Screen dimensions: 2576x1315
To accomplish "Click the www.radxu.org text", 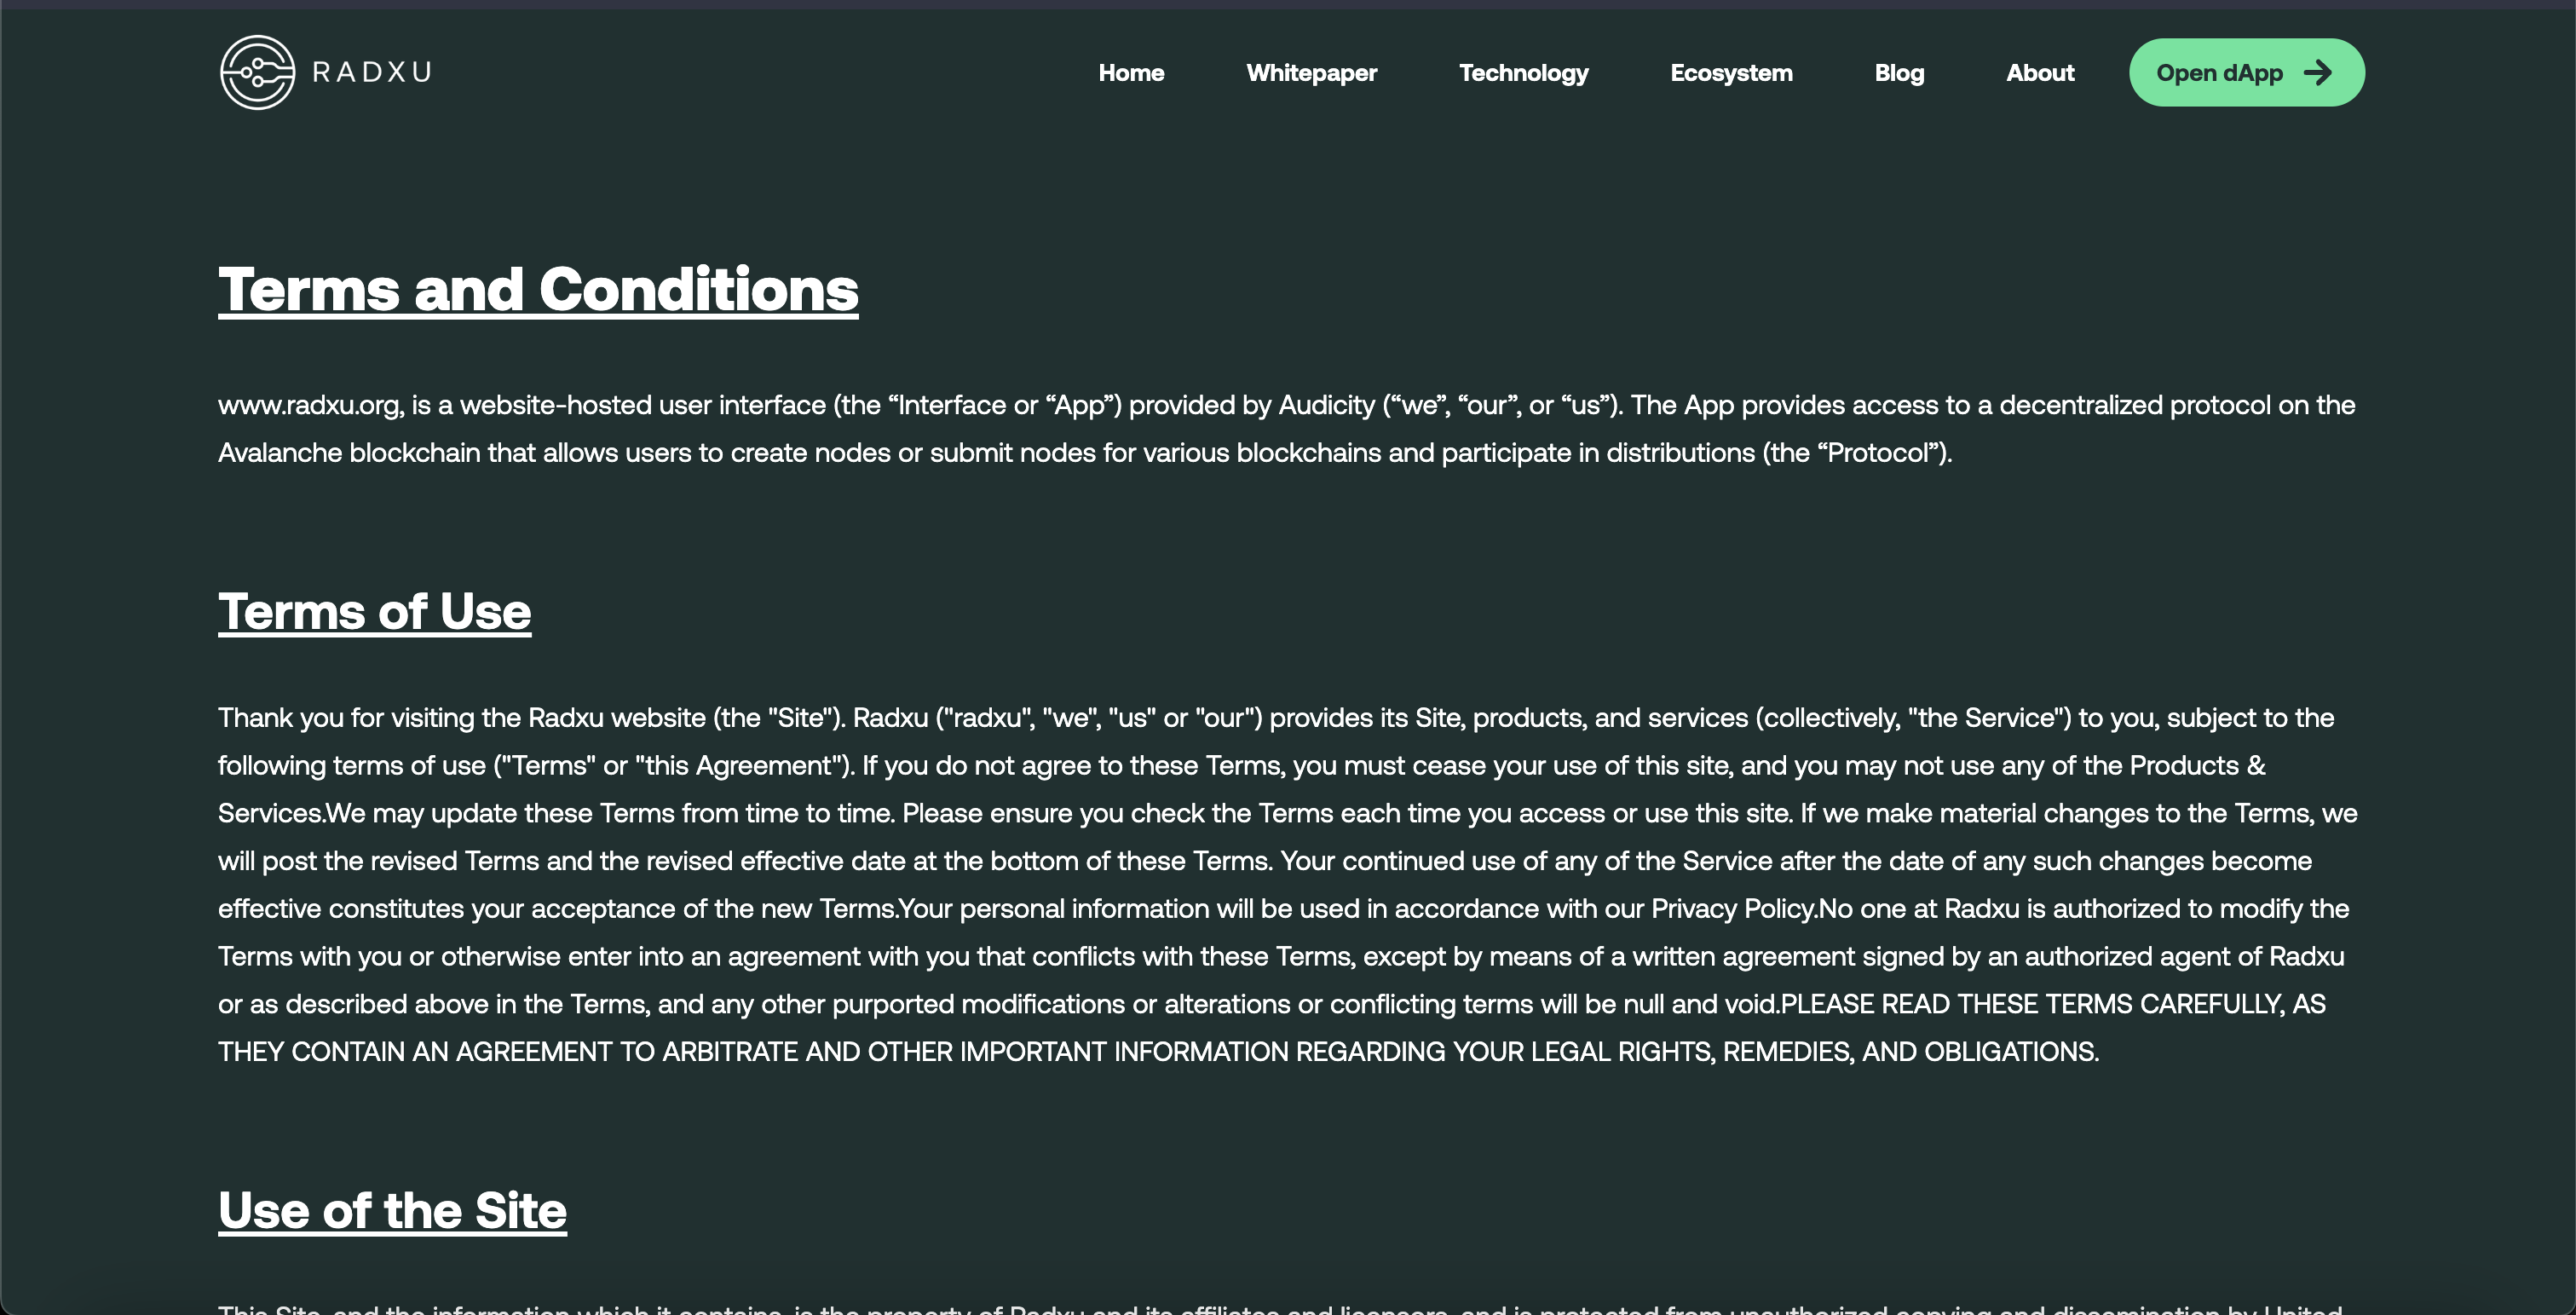I will click(310, 405).
